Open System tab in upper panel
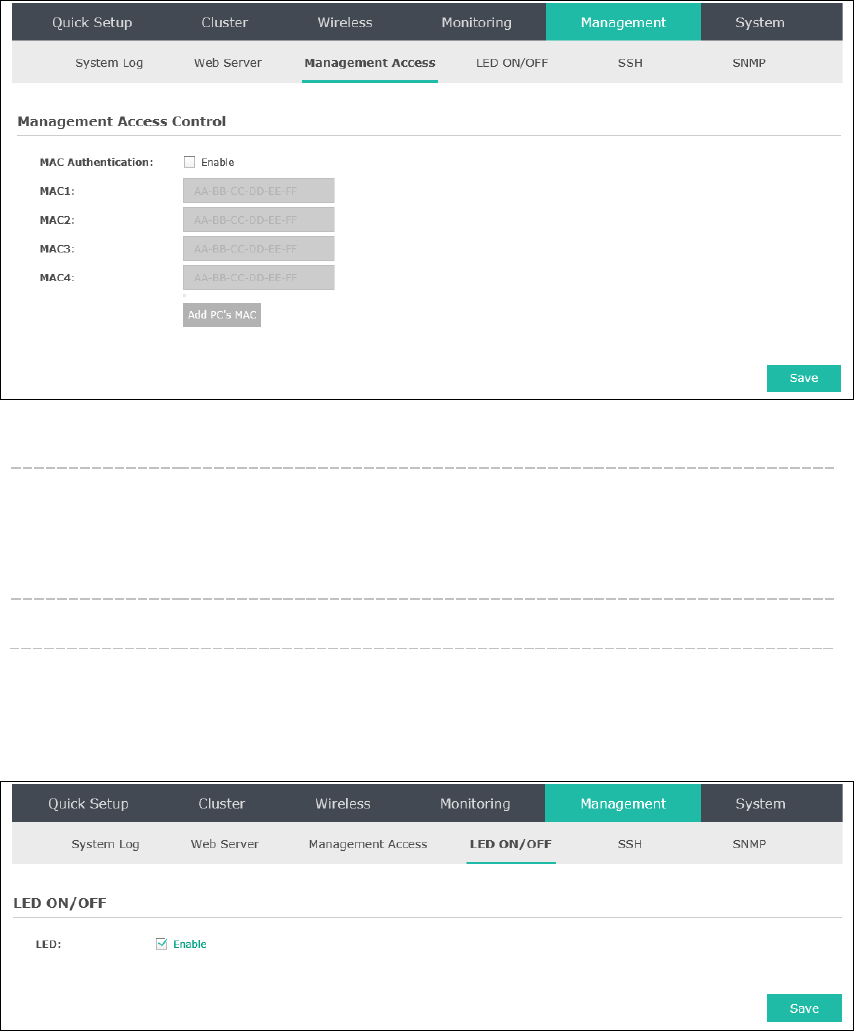The image size is (854, 1031). (x=759, y=22)
